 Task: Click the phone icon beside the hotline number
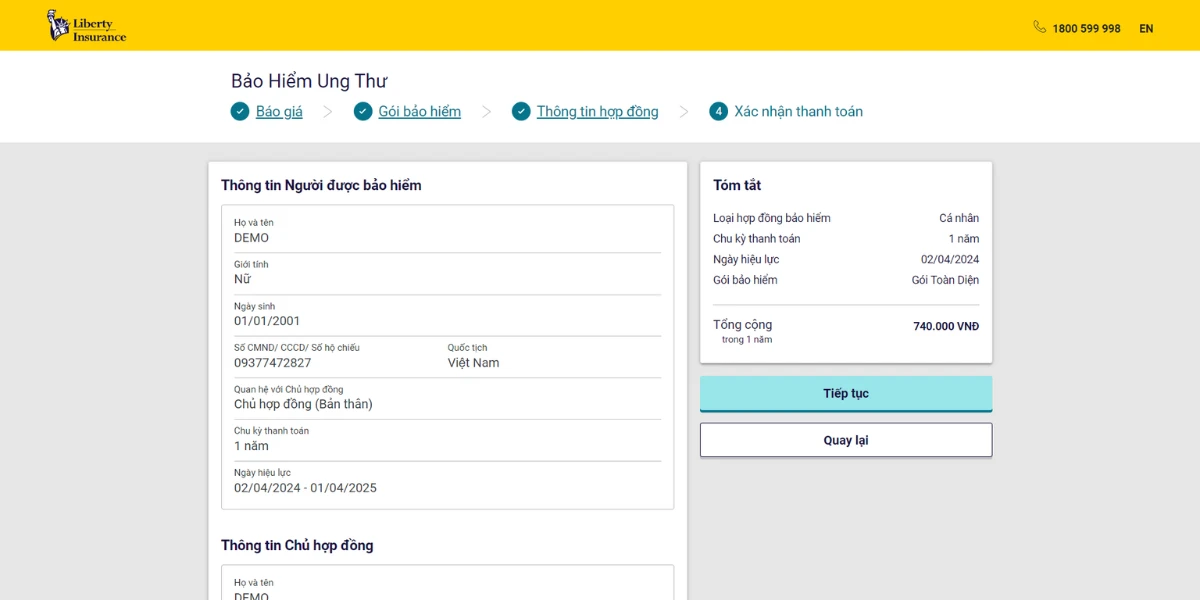pyautogui.click(x=1040, y=27)
